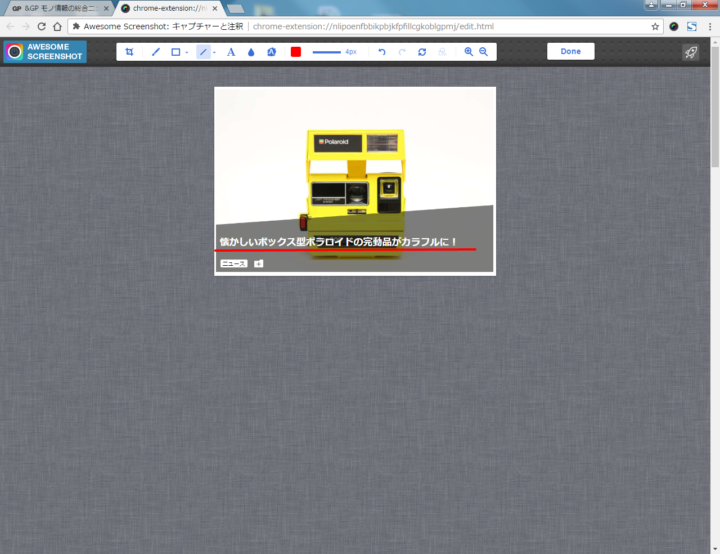
Task: Click the blue extension icon in toolbar
Action: 692,27
